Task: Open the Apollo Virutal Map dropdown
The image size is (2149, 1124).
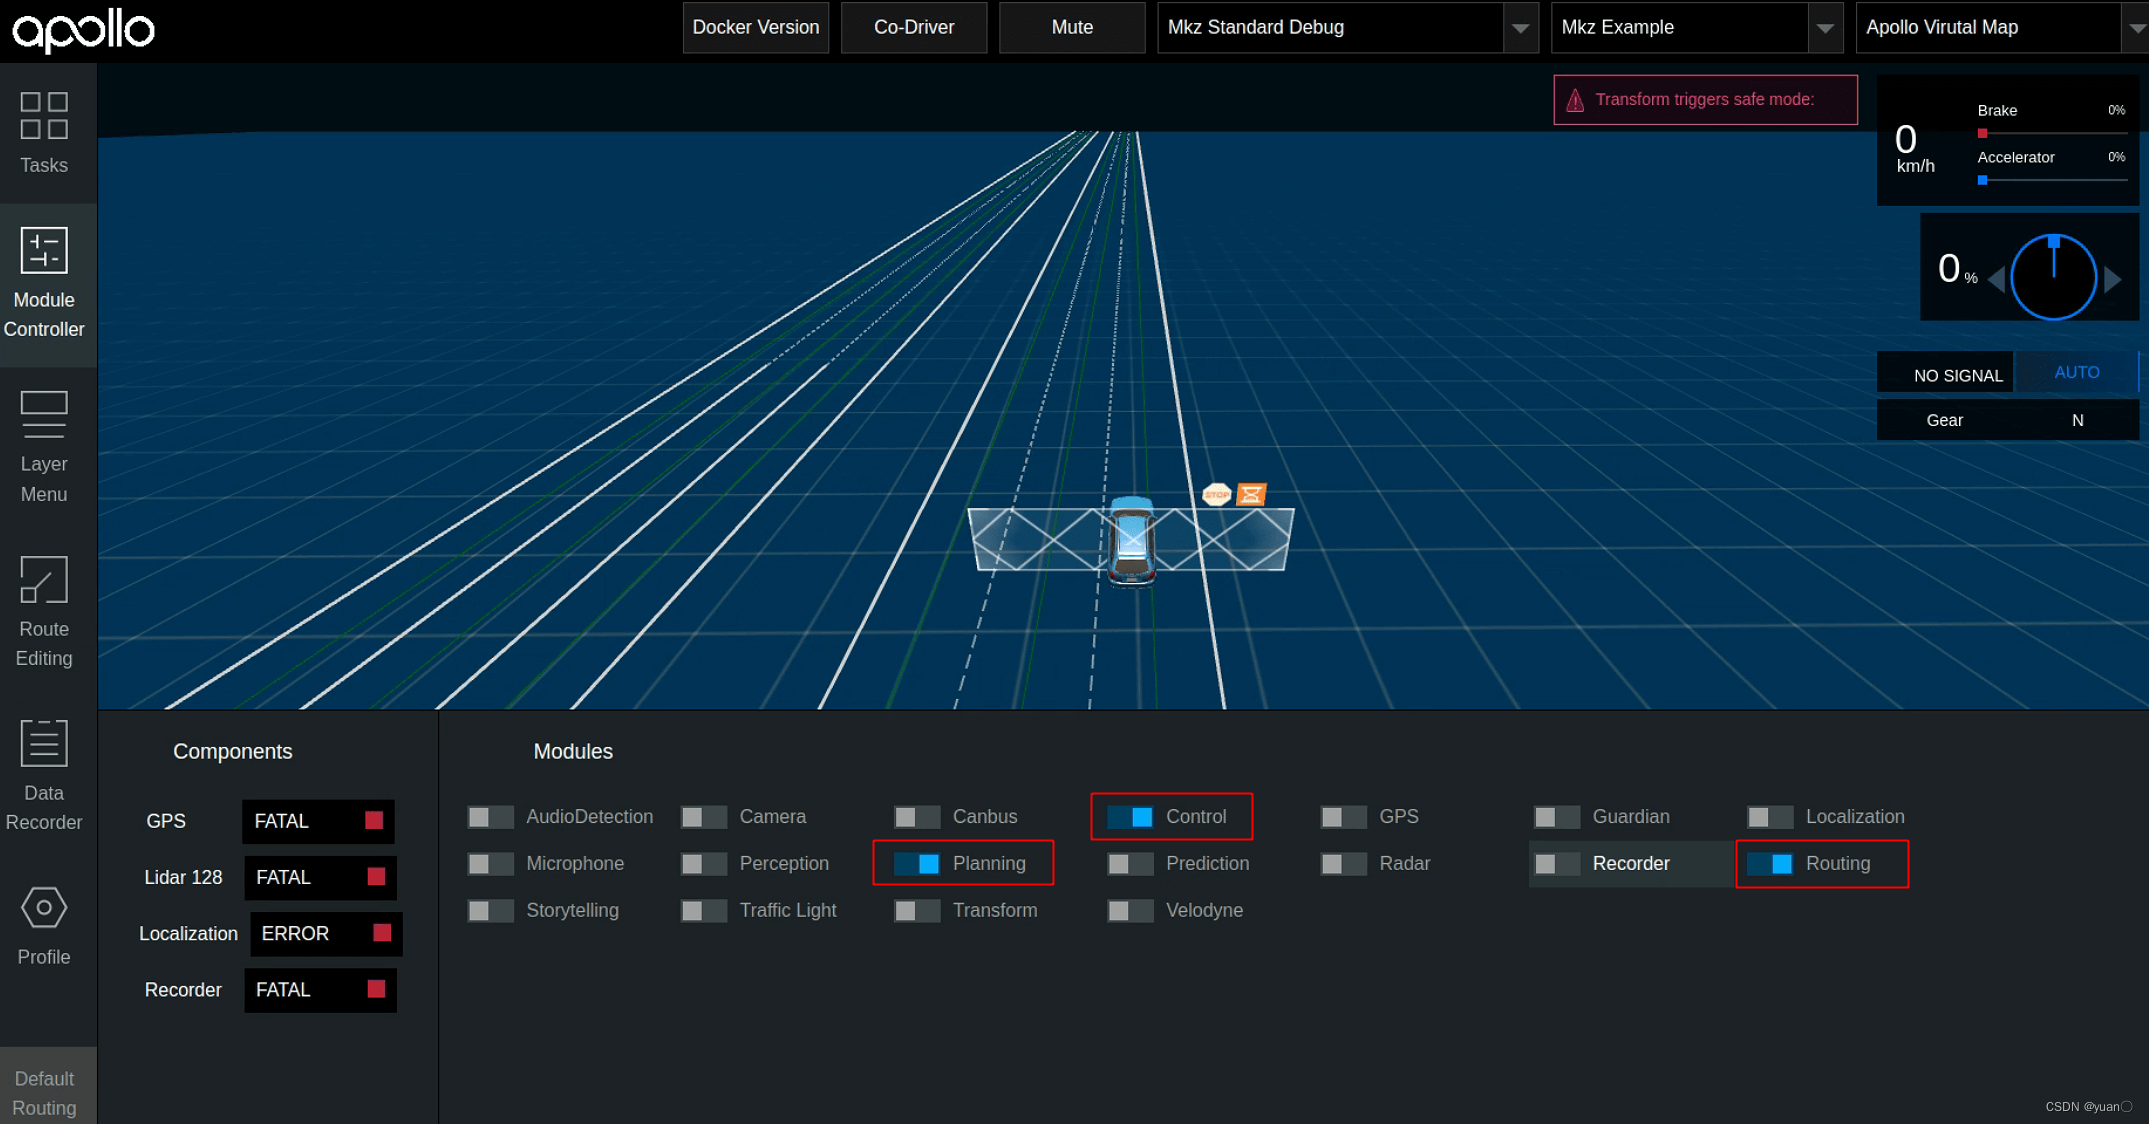Action: click(x=2134, y=28)
